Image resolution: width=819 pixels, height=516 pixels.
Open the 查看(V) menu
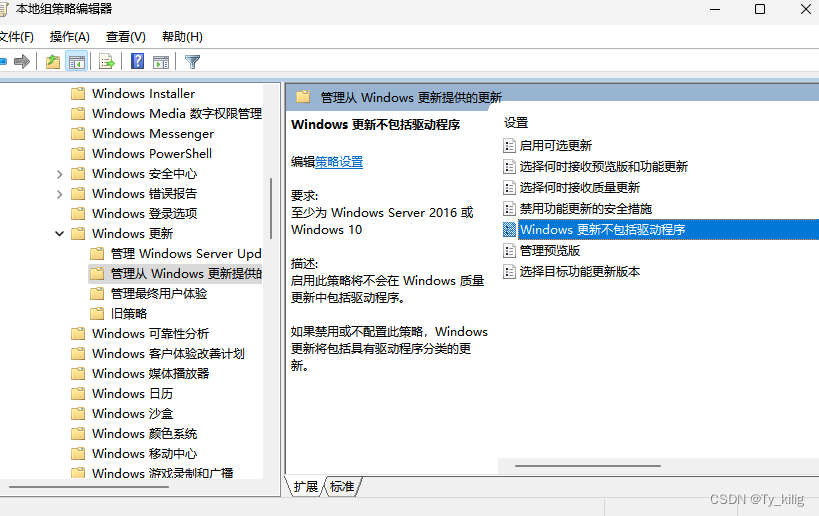(x=125, y=37)
